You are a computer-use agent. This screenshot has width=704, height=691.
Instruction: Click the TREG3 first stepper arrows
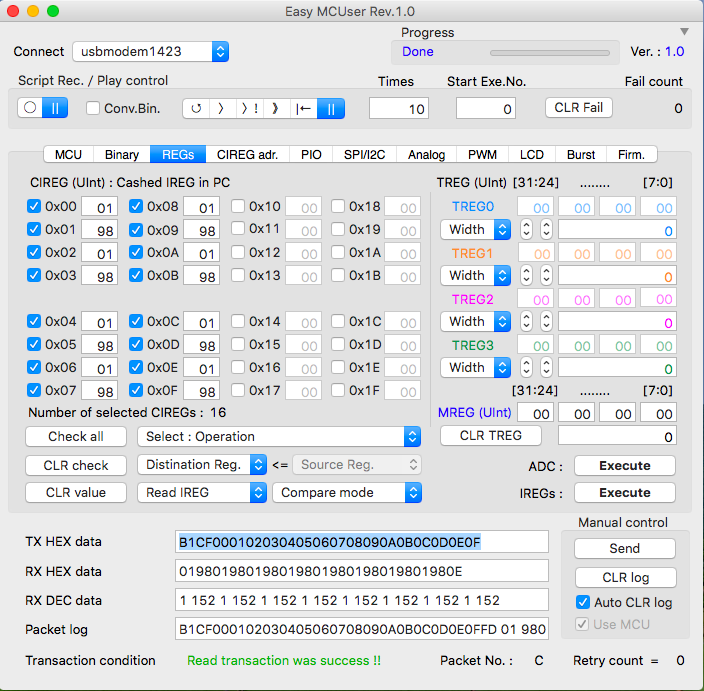coord(526,367)
